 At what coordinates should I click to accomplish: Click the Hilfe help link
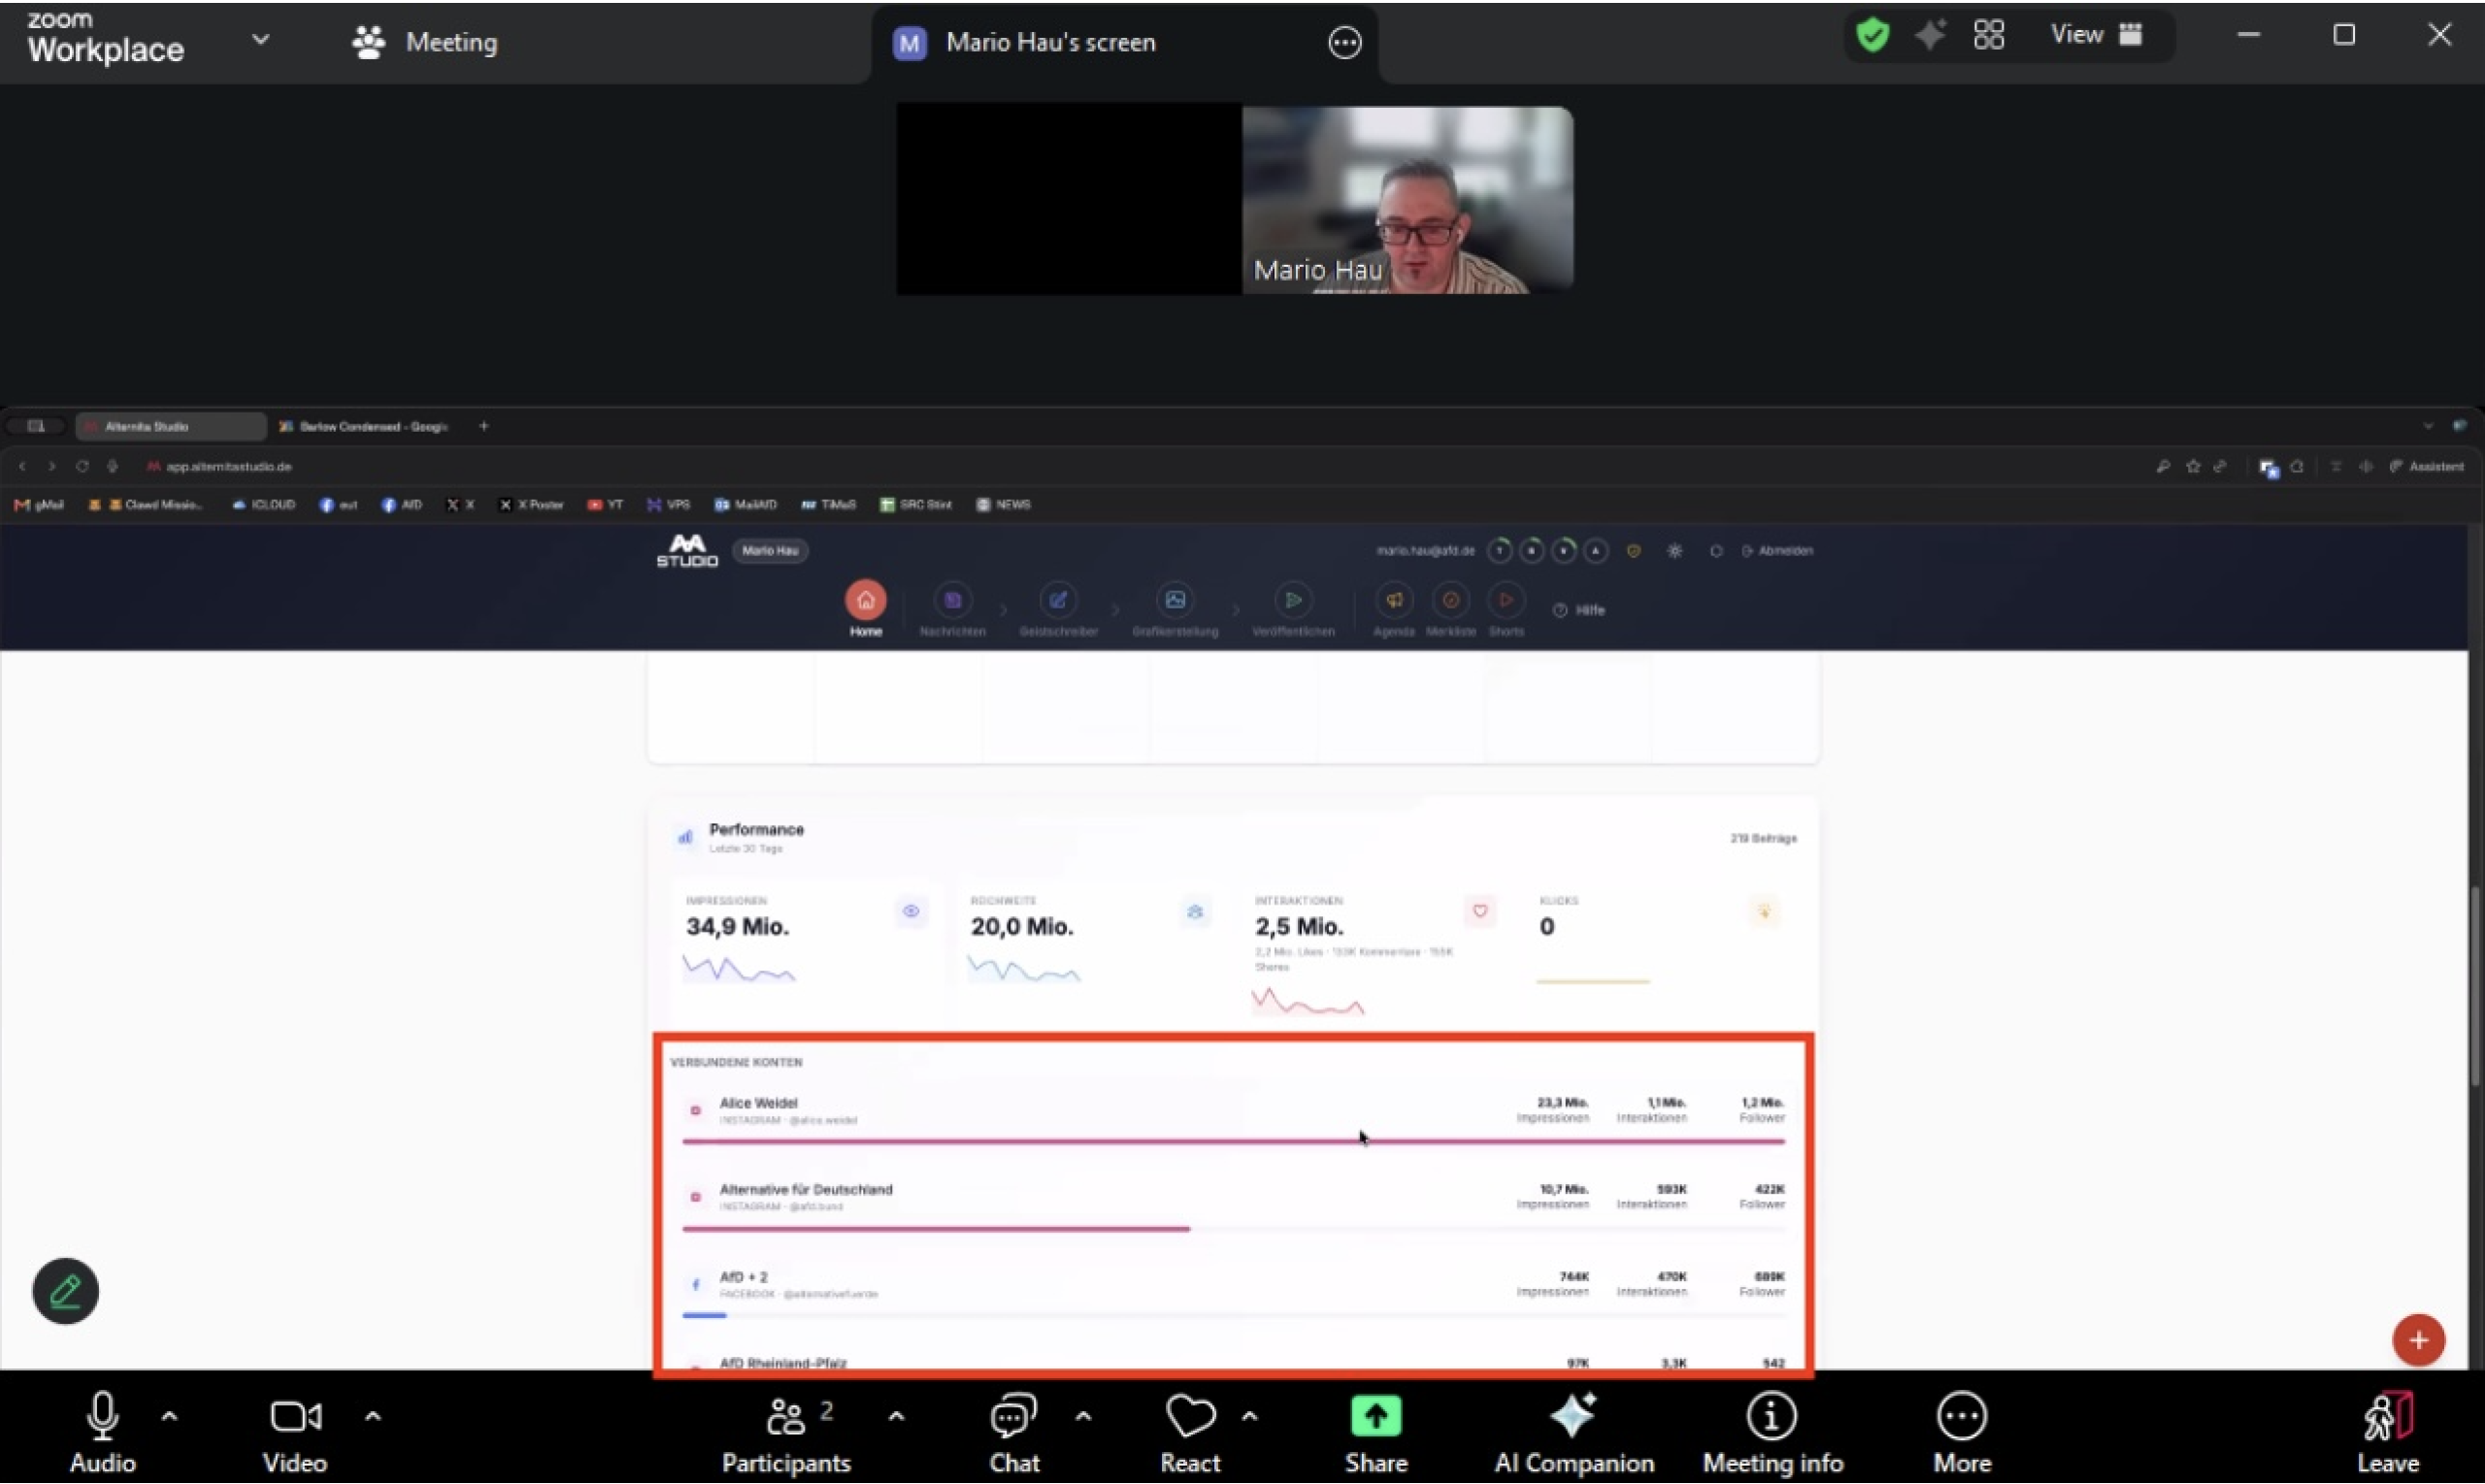[x=1579, y=610]
